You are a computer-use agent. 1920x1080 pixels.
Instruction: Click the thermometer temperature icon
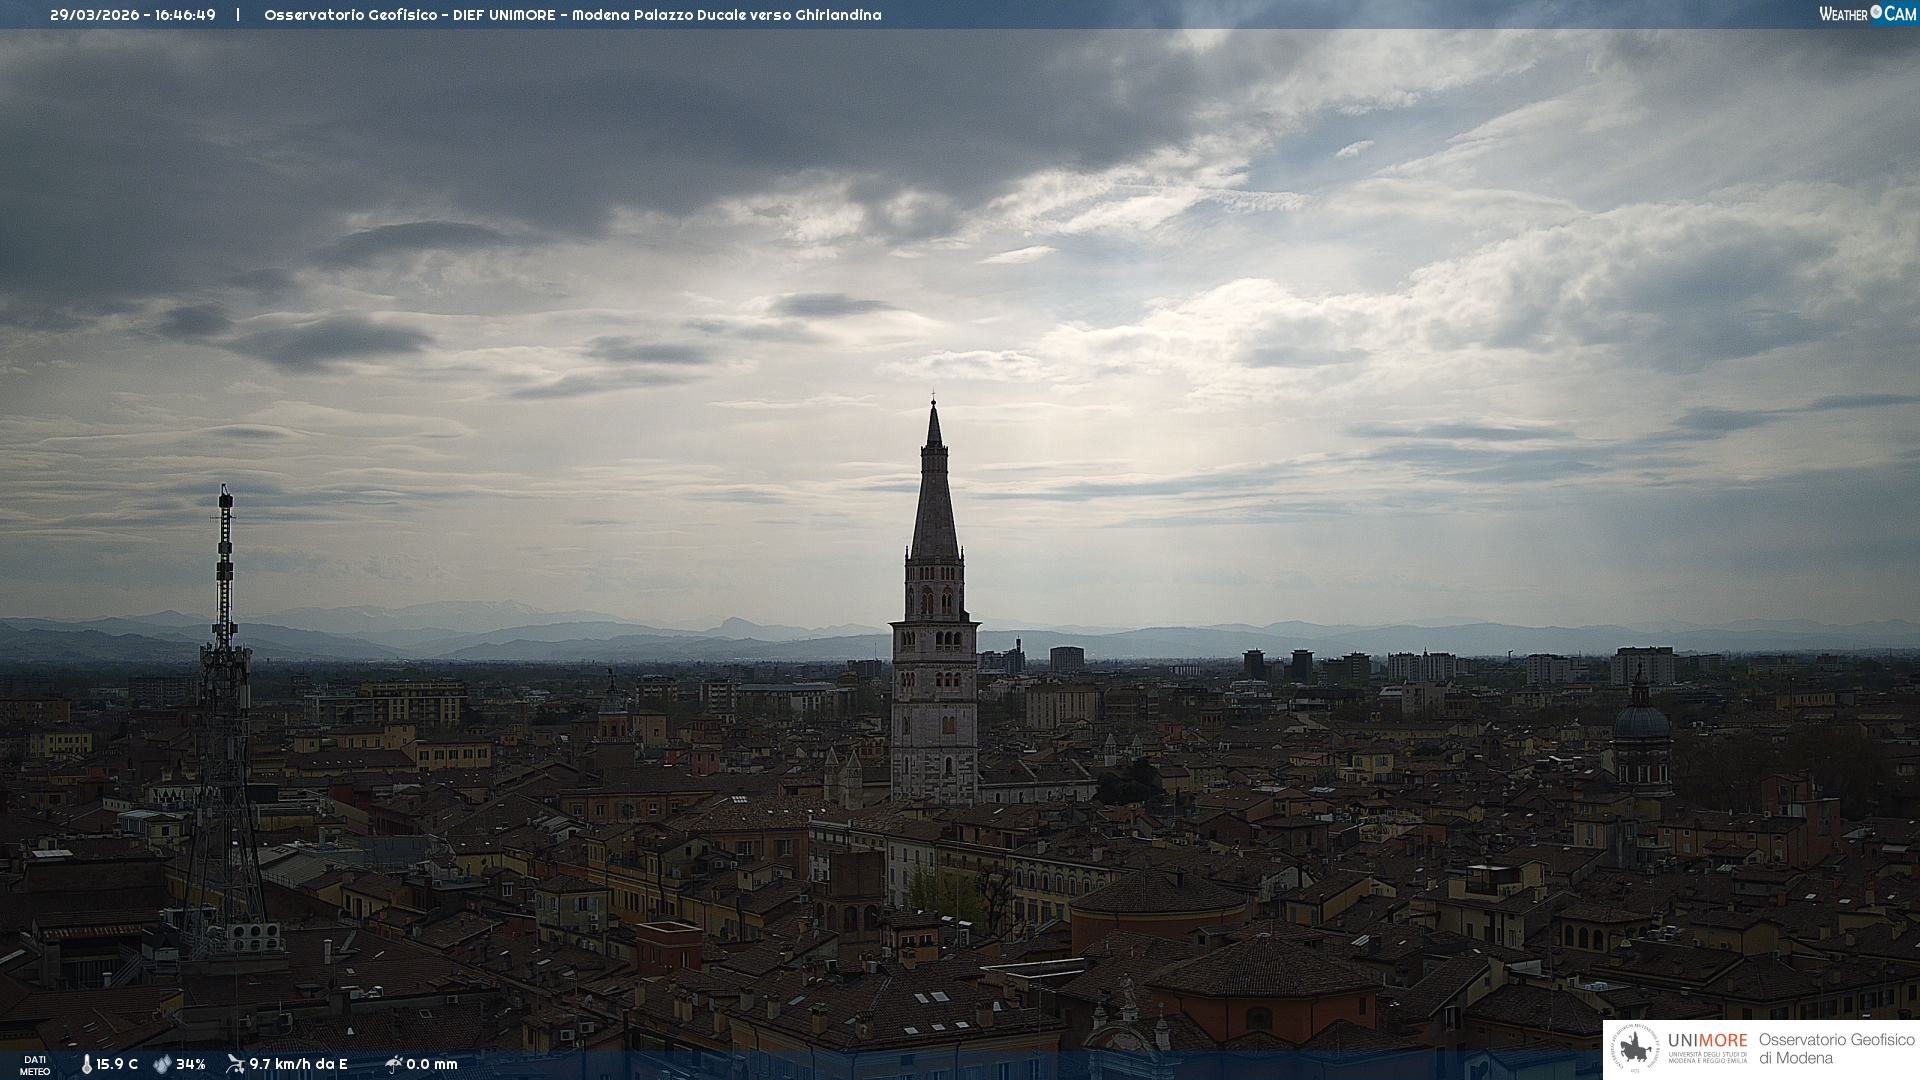tap(86, 1065)
